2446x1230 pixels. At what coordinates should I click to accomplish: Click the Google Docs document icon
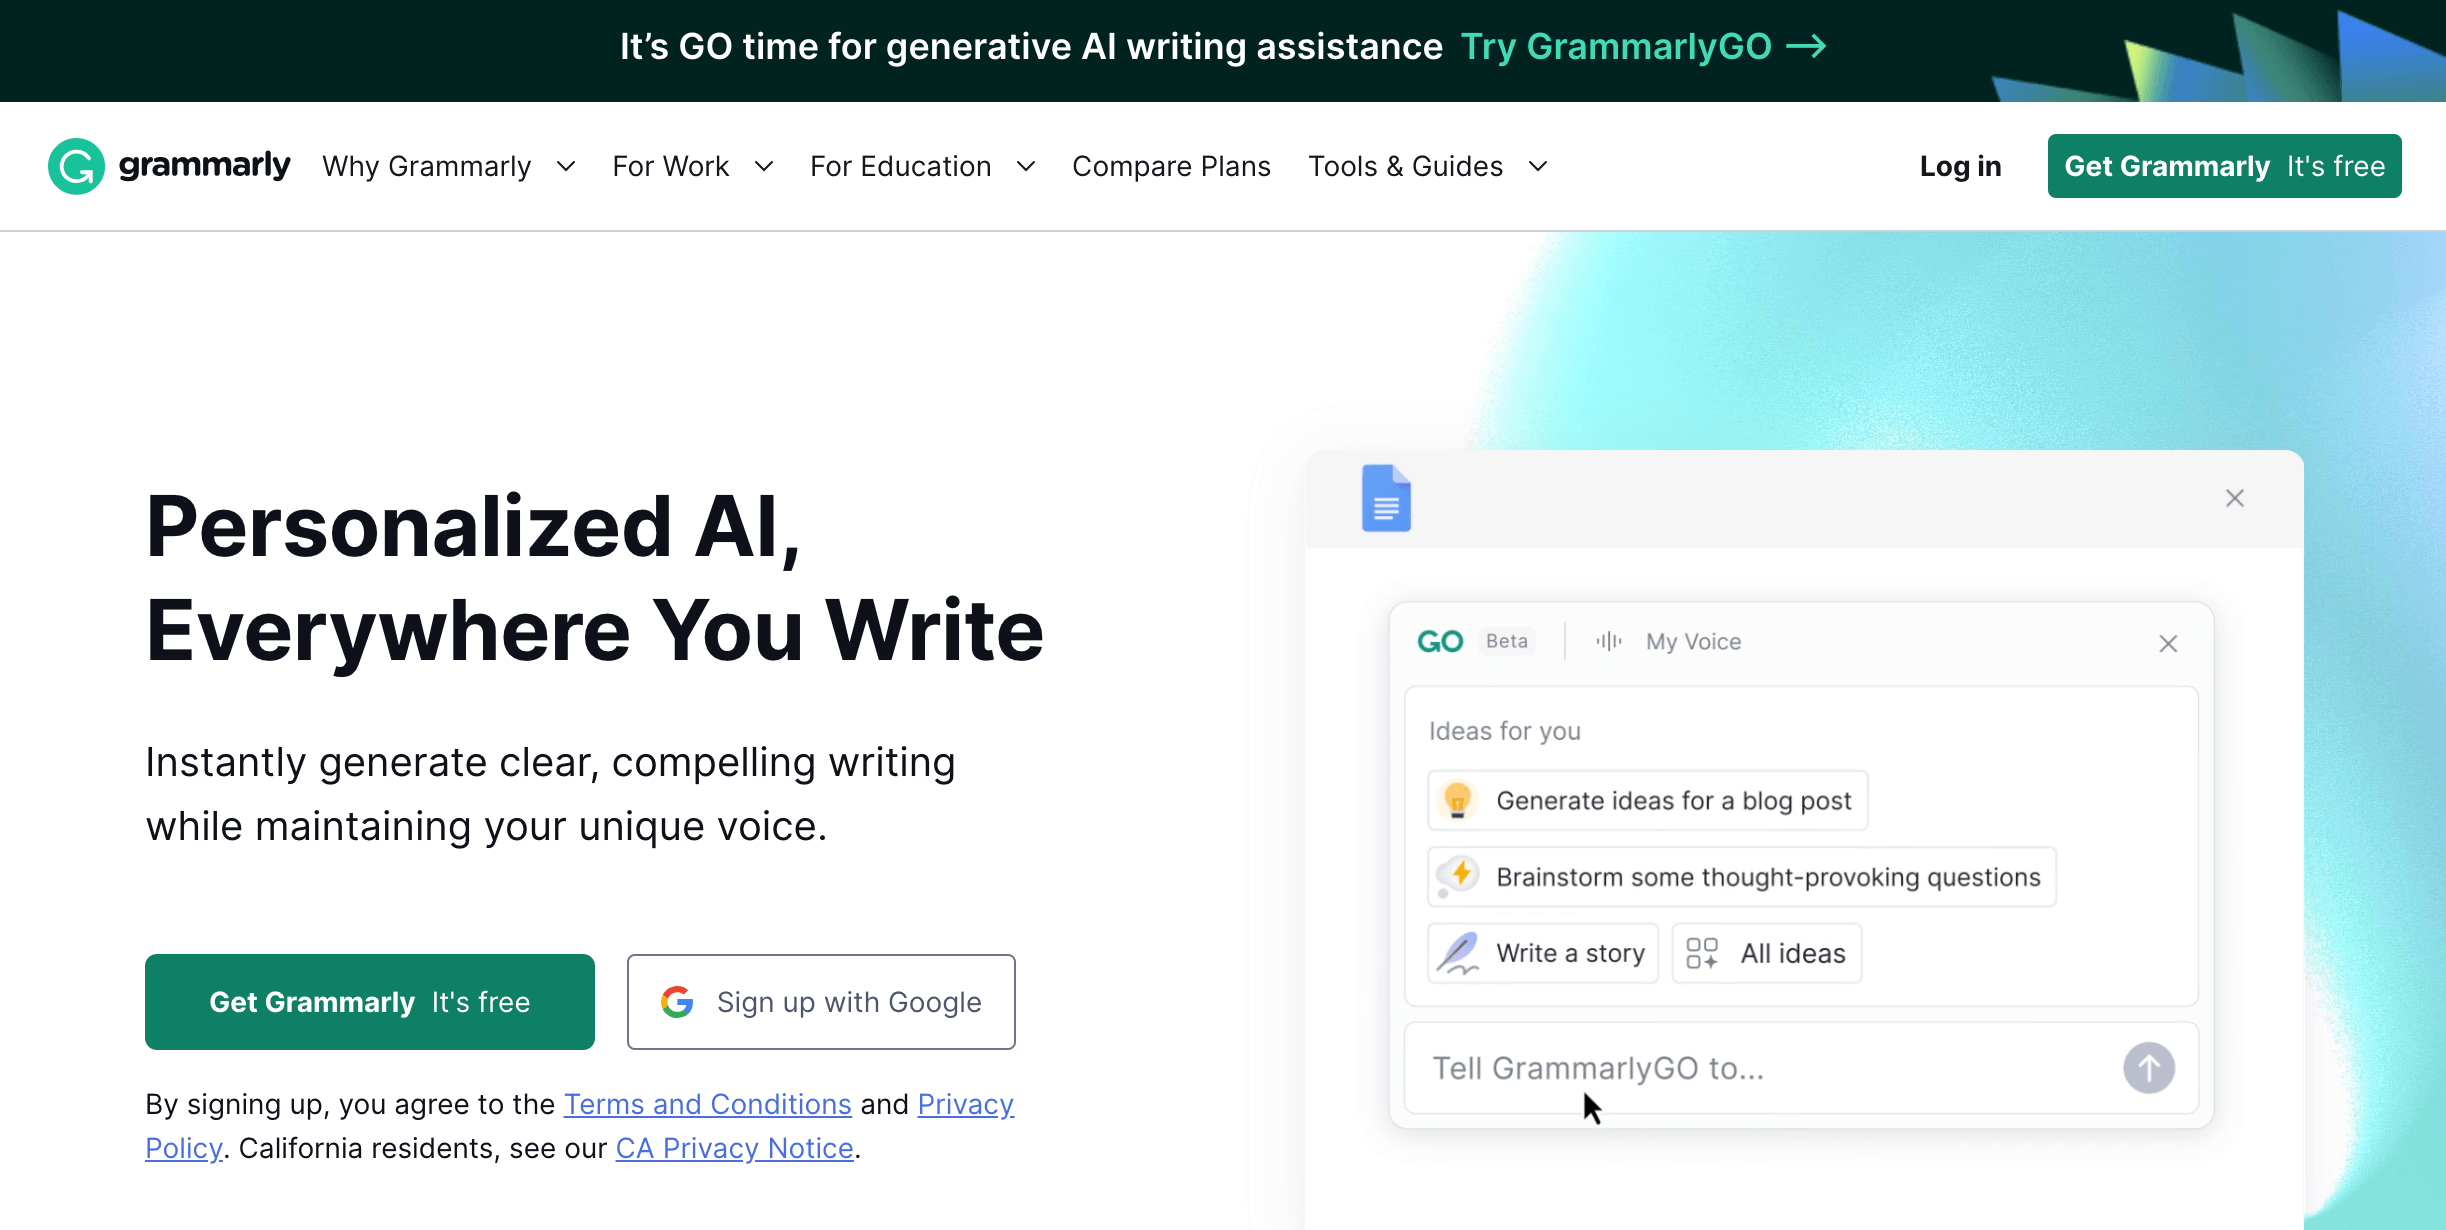point(1384,499)
